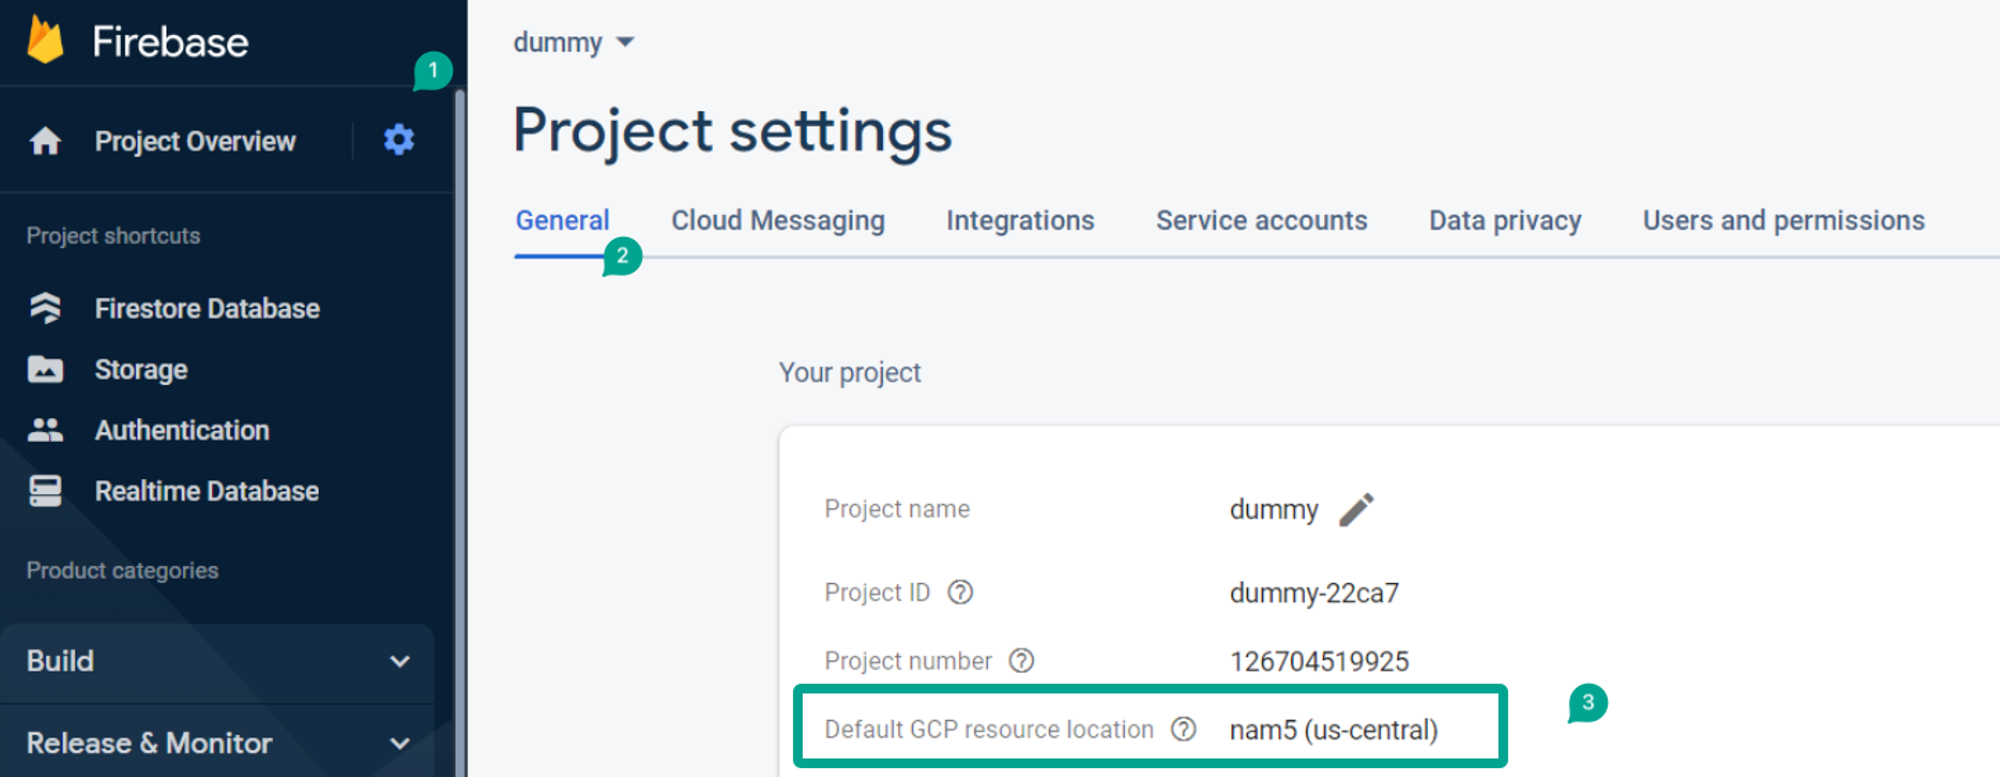Open the dummy project selector dropdown
Image resolution: width=2000 pixels, height=777 pixels.
pyautogui.click(x=573, y=42)
